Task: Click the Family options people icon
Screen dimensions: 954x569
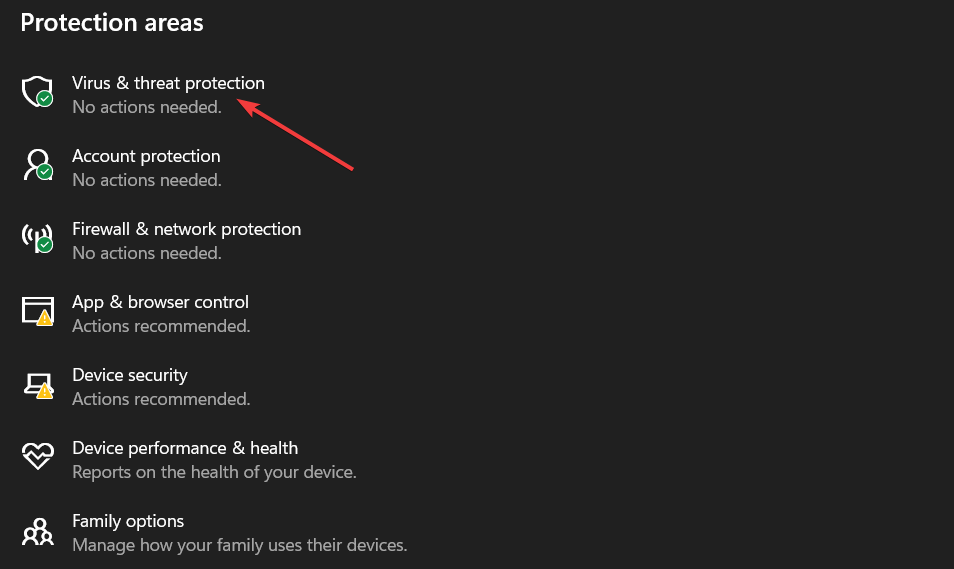Action: (37, 531)
